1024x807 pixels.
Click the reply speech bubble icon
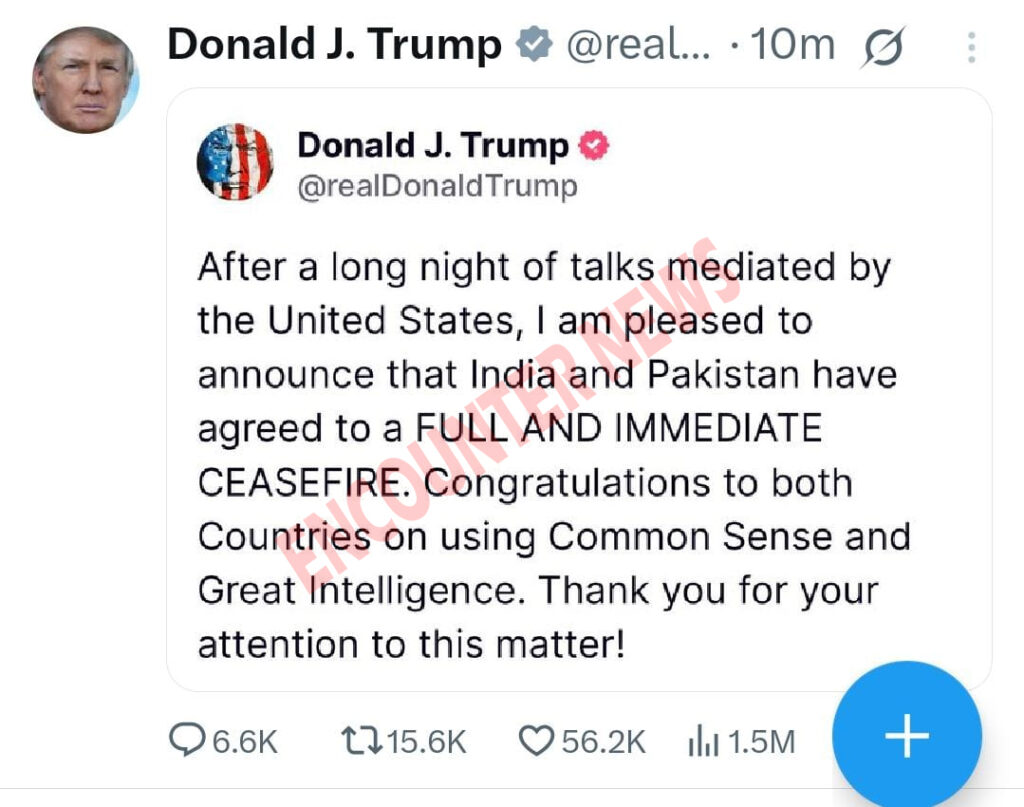pos(187,740)
